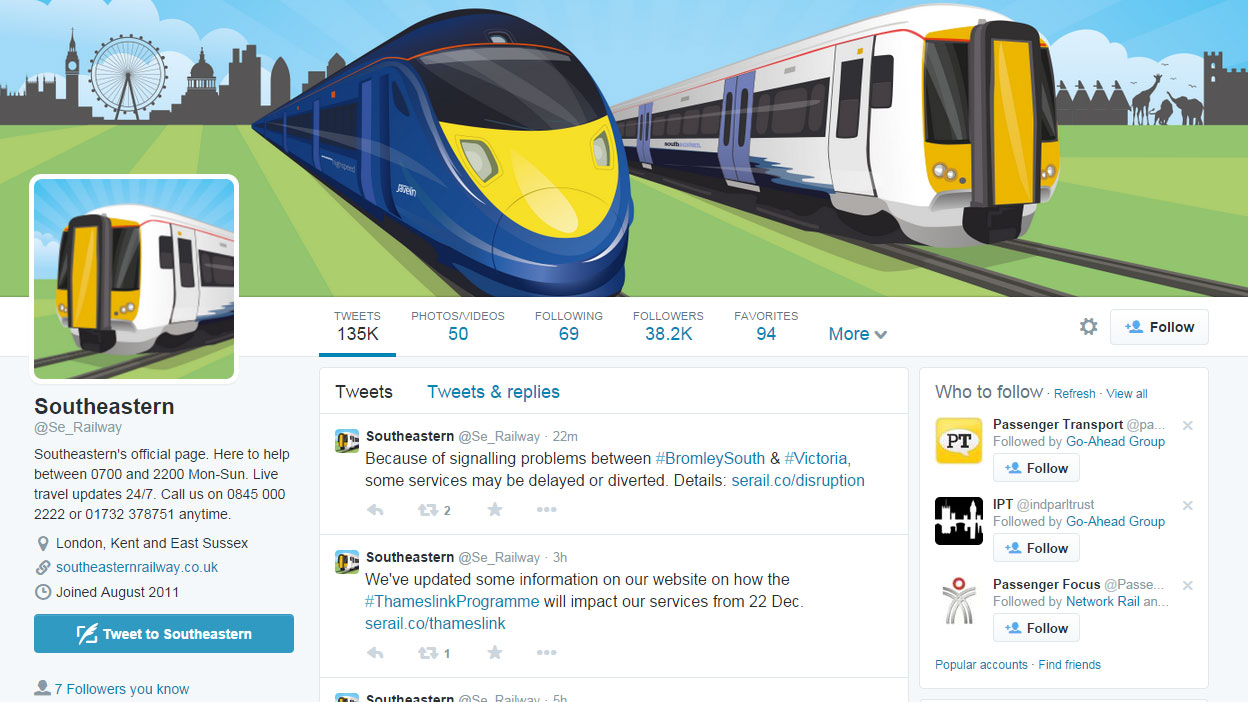Open the southeasternrailway.co.uk link
Viewport: 1248px width, 702px height.
click(x=137, y=567)
